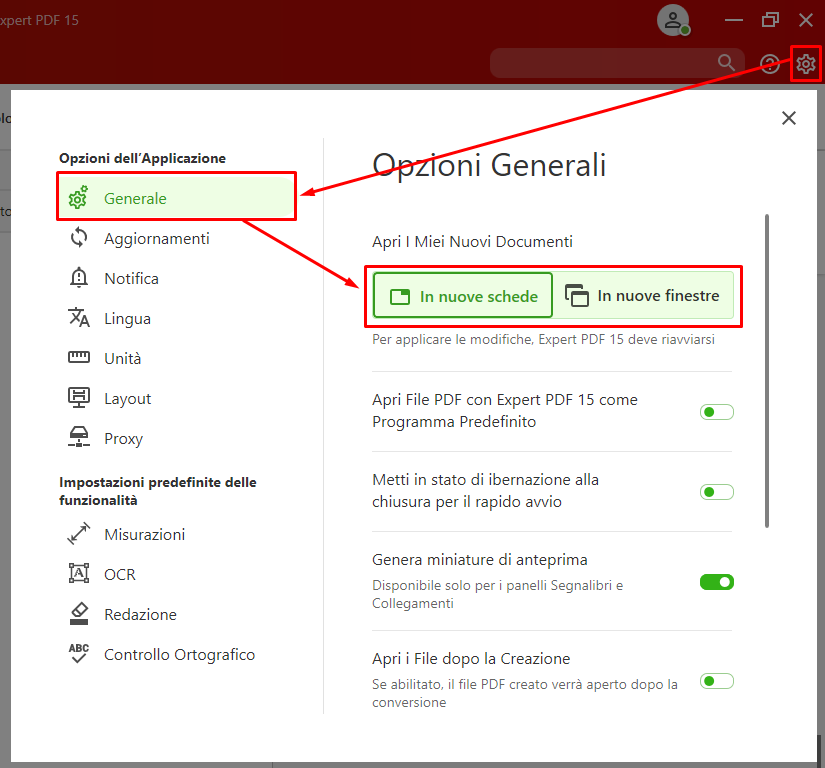The image size is (825, 768).
Task: Open the Proxy settings
Action: (x=176, y=438)
